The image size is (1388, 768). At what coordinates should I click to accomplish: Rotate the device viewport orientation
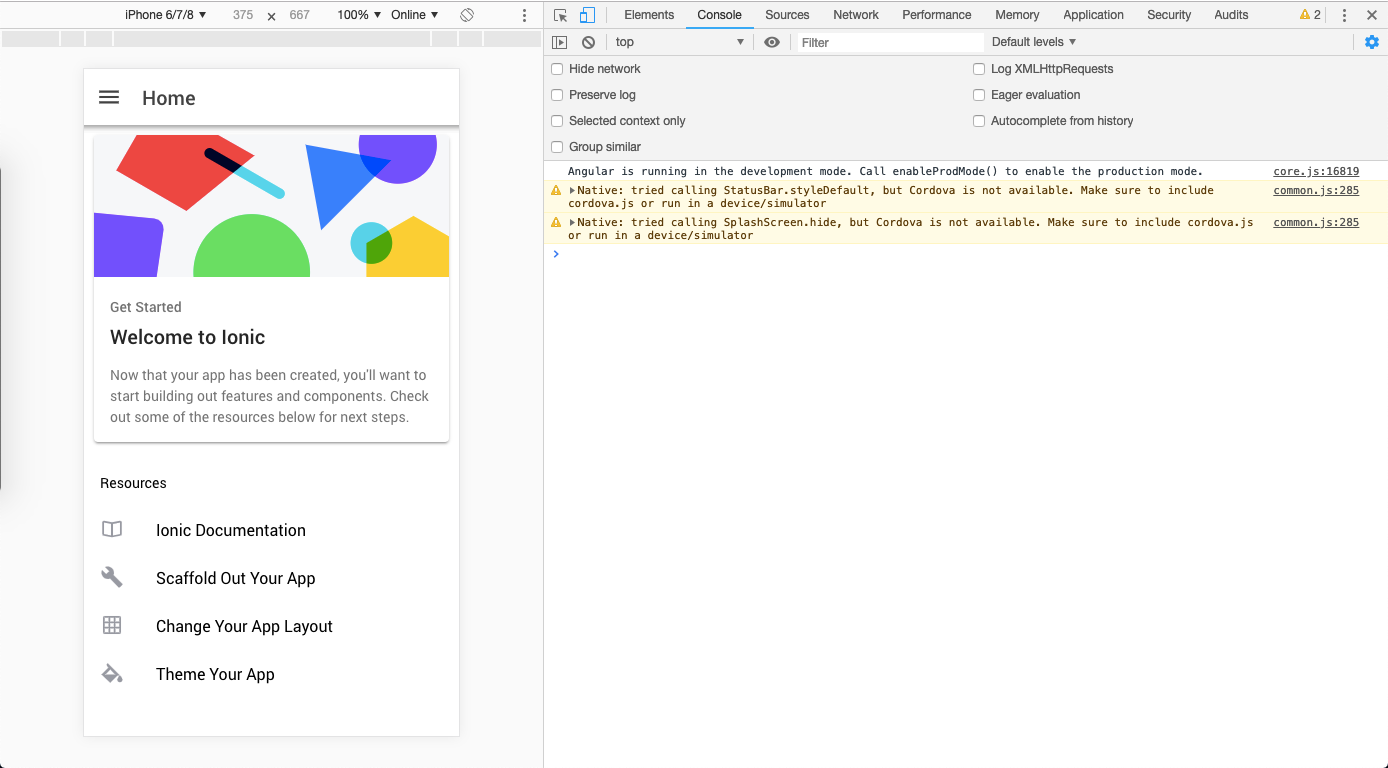pos(467,15)
